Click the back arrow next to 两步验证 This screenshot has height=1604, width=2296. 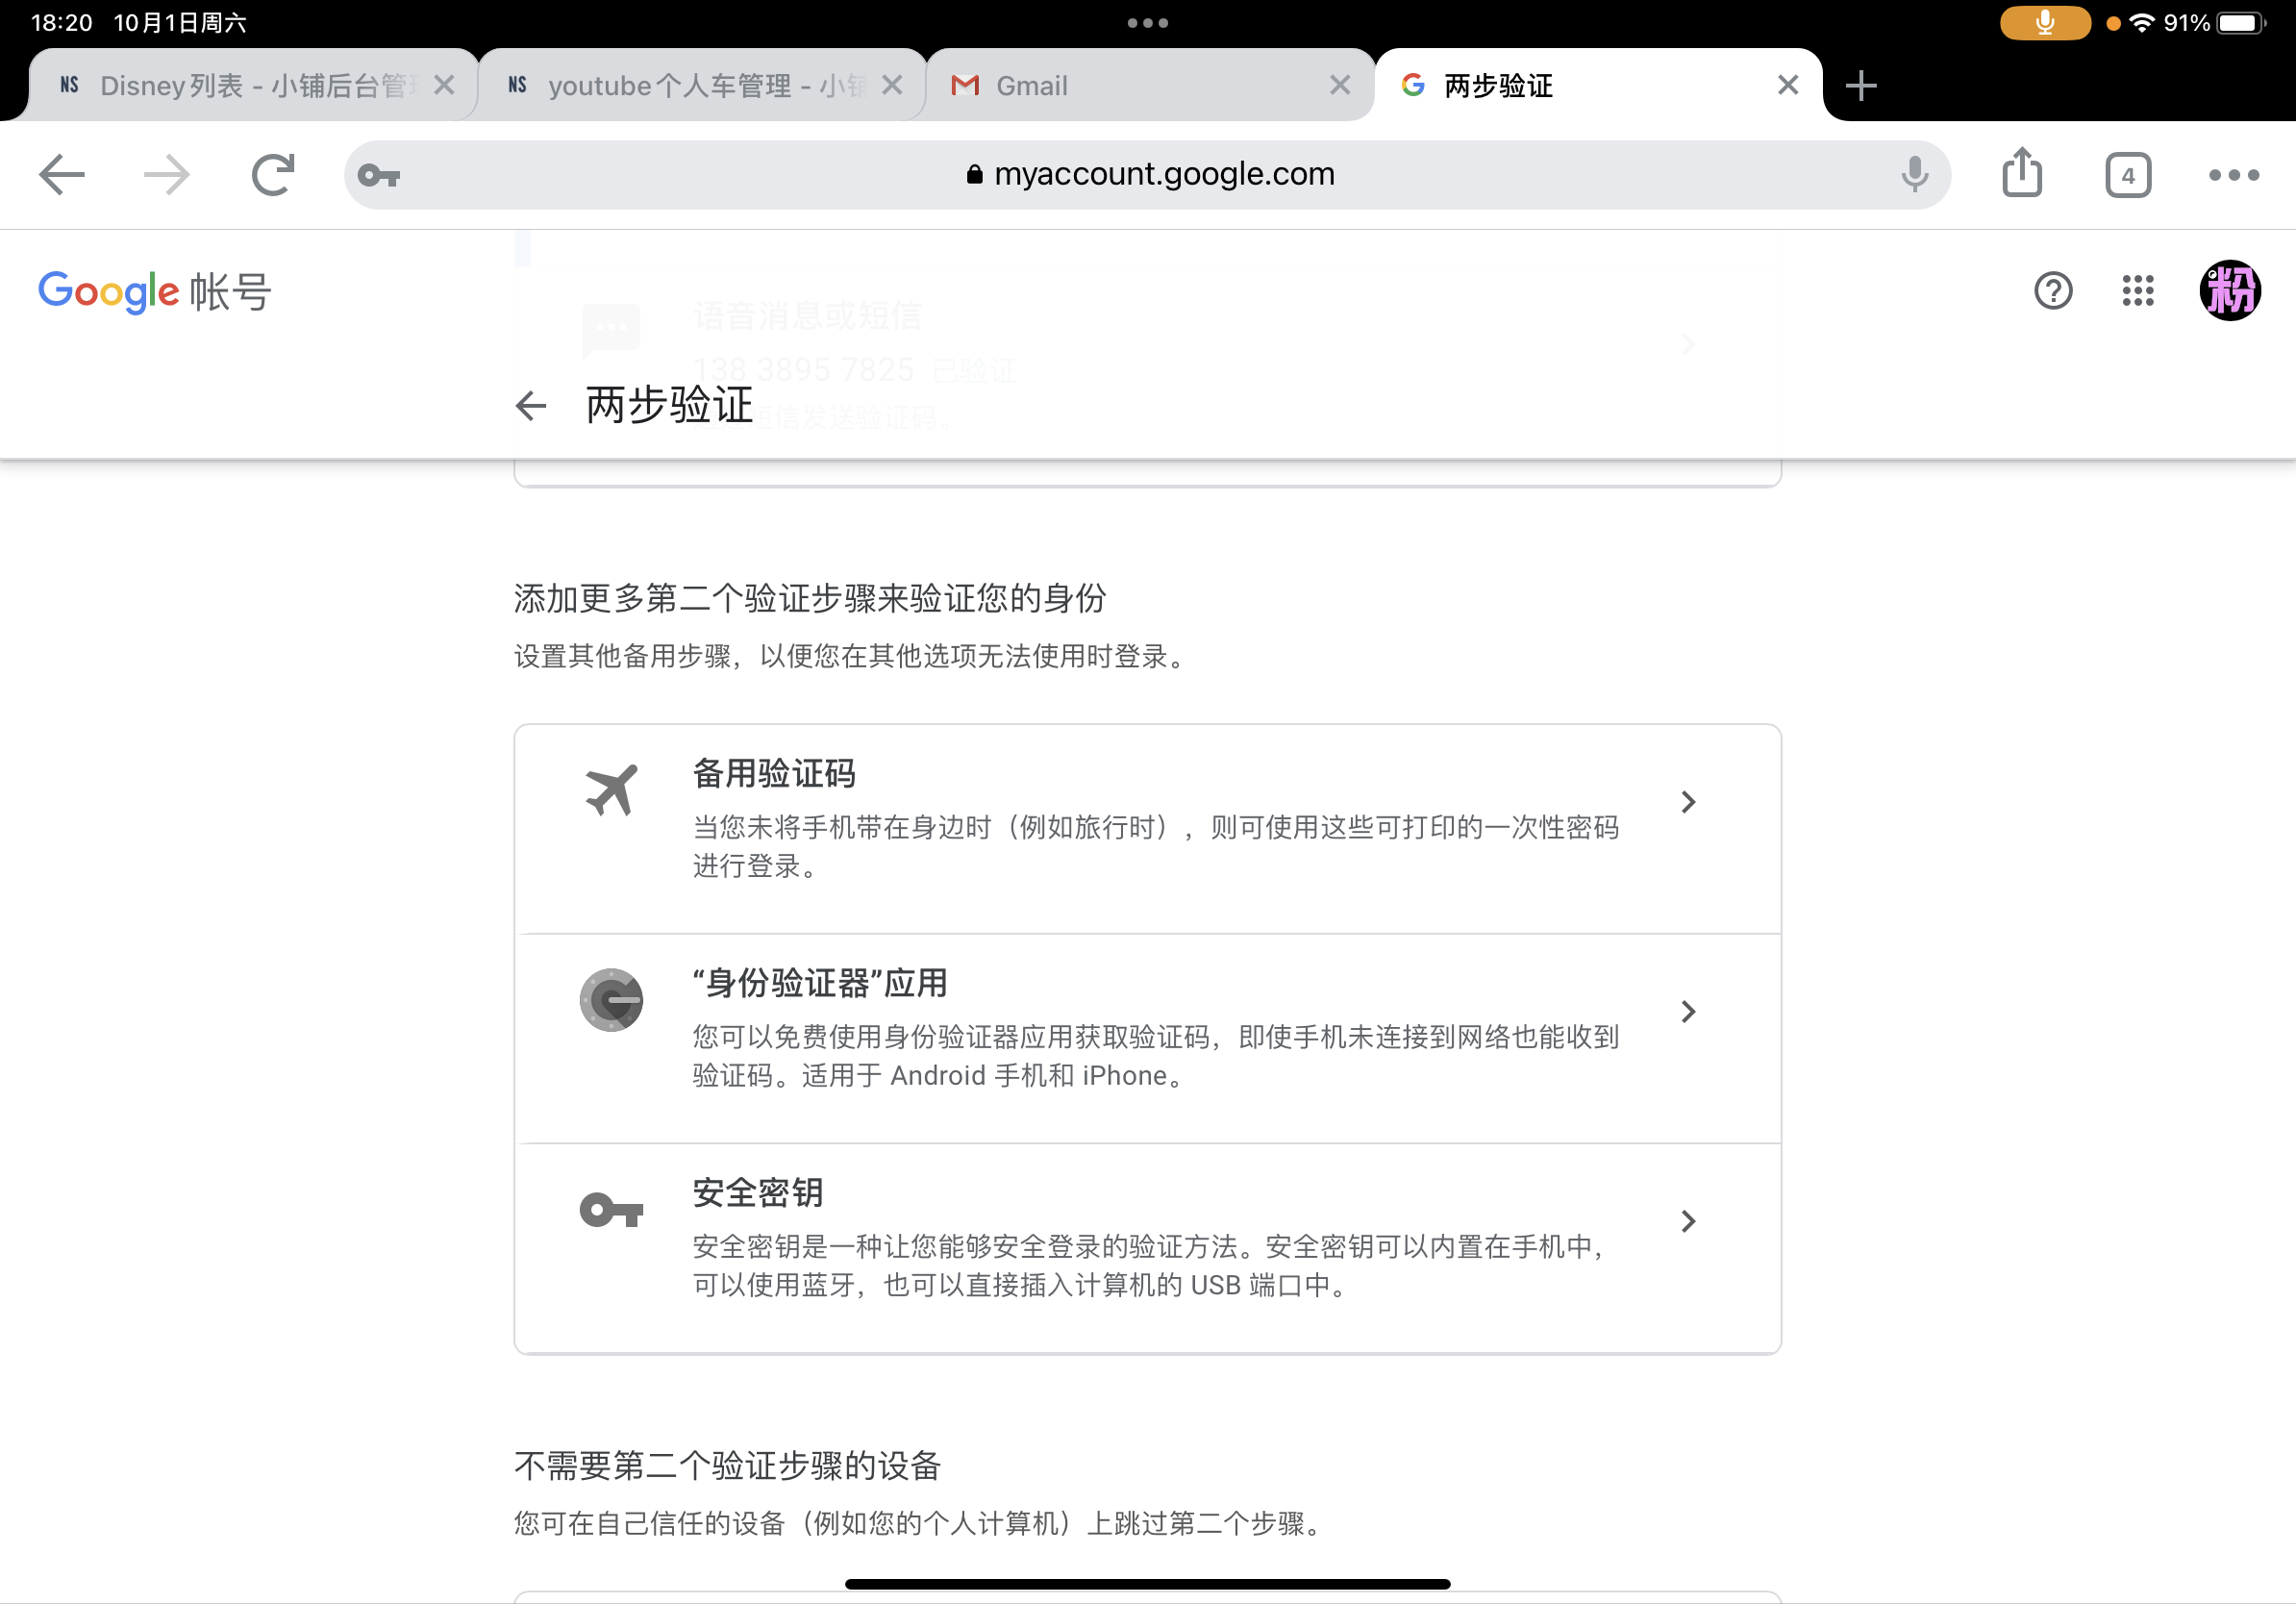click(x=530, y=405)
